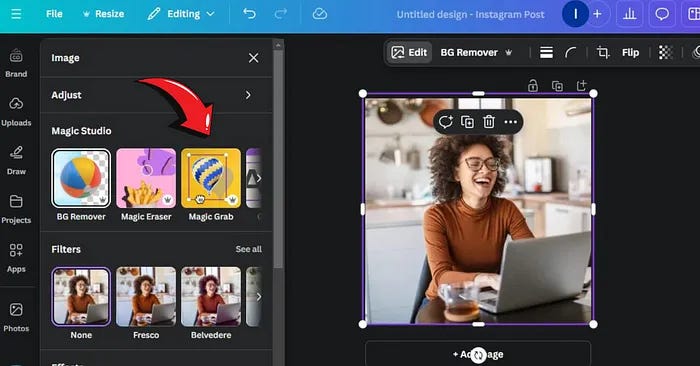Redo the last action
The width and height of the screenshot is (700, 366).
(x=281, y=14)
